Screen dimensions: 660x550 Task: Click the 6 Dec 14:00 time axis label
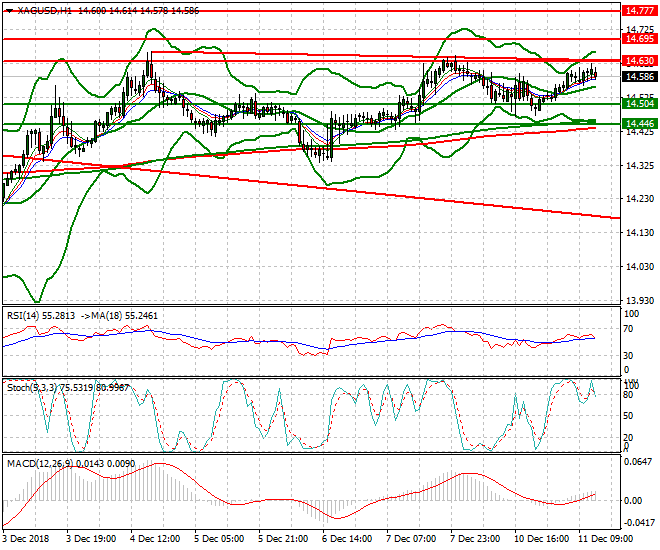(346, 538)
